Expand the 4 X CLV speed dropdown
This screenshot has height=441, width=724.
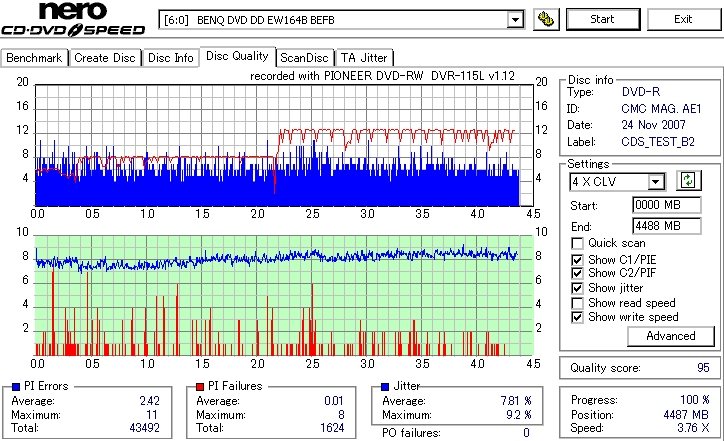[x=655, y=182]
